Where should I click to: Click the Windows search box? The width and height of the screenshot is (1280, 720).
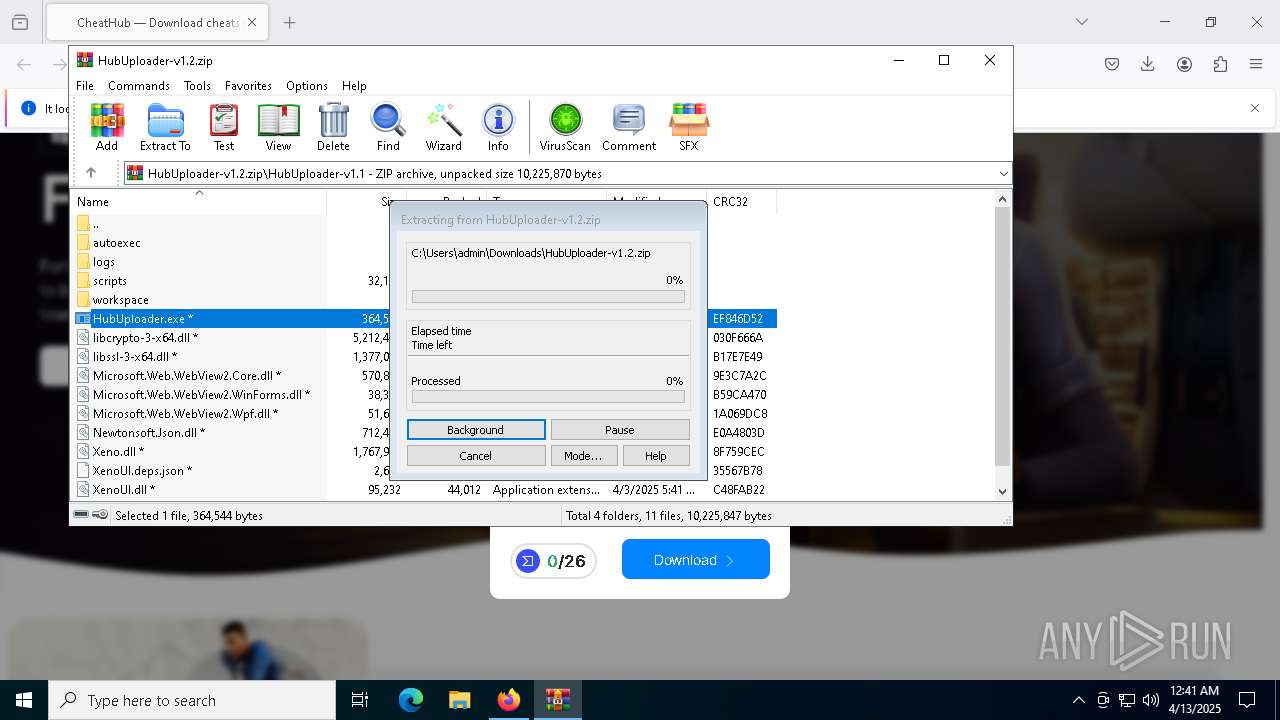click(192, 700)
